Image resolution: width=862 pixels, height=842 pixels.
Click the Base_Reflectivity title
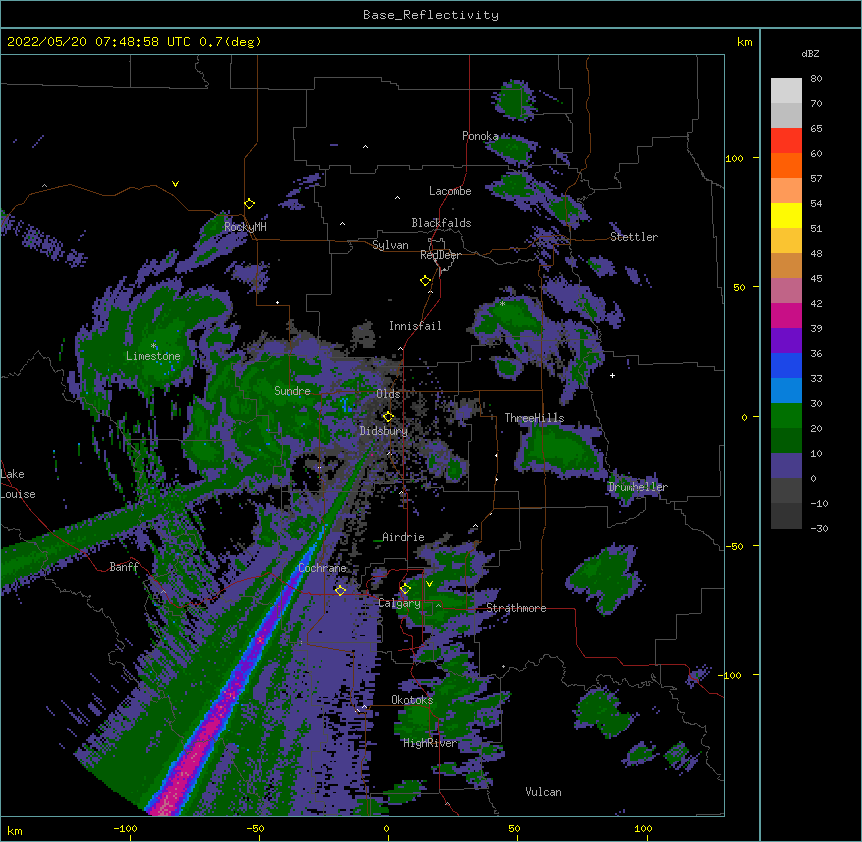pos(431,15)
